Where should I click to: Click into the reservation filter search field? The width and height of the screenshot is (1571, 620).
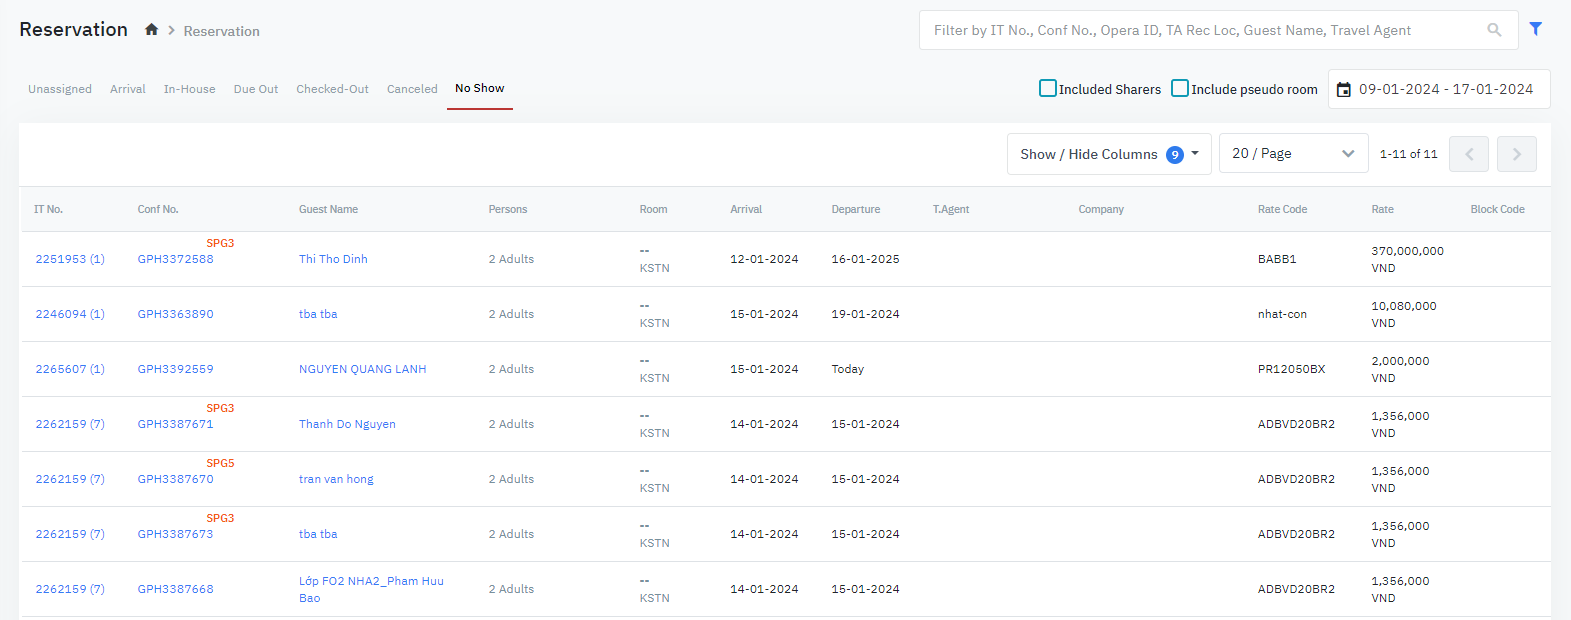1200,30
